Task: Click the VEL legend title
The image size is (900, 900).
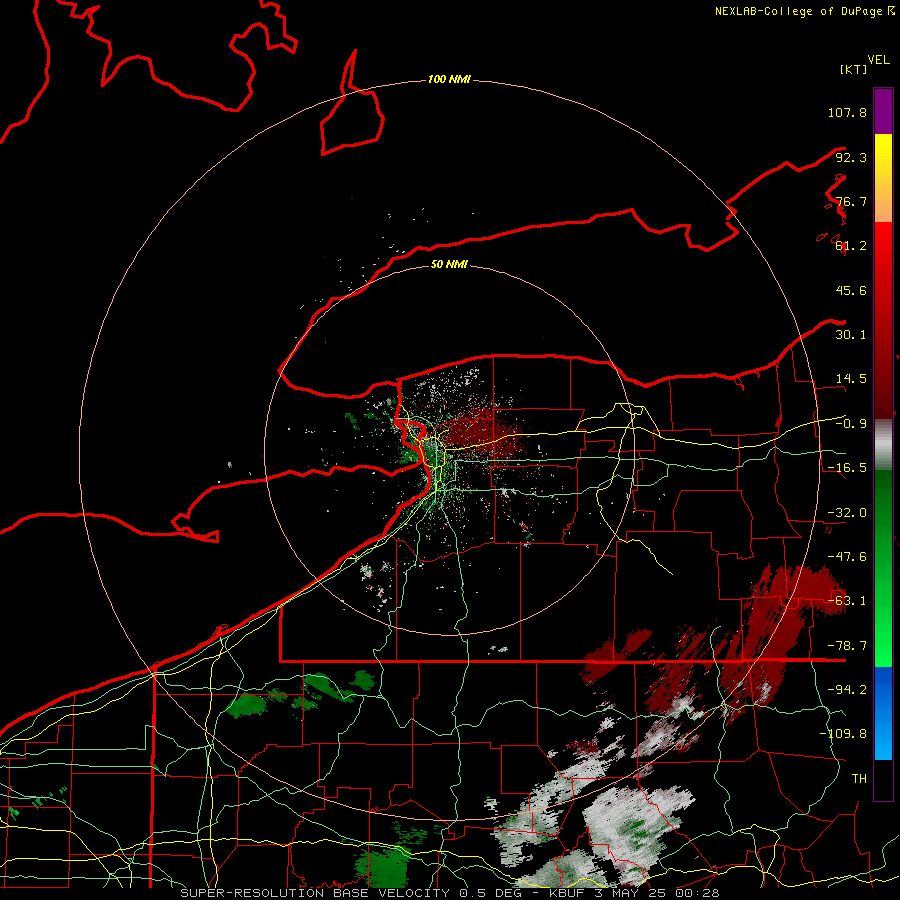Action: (x=878, y=60)
